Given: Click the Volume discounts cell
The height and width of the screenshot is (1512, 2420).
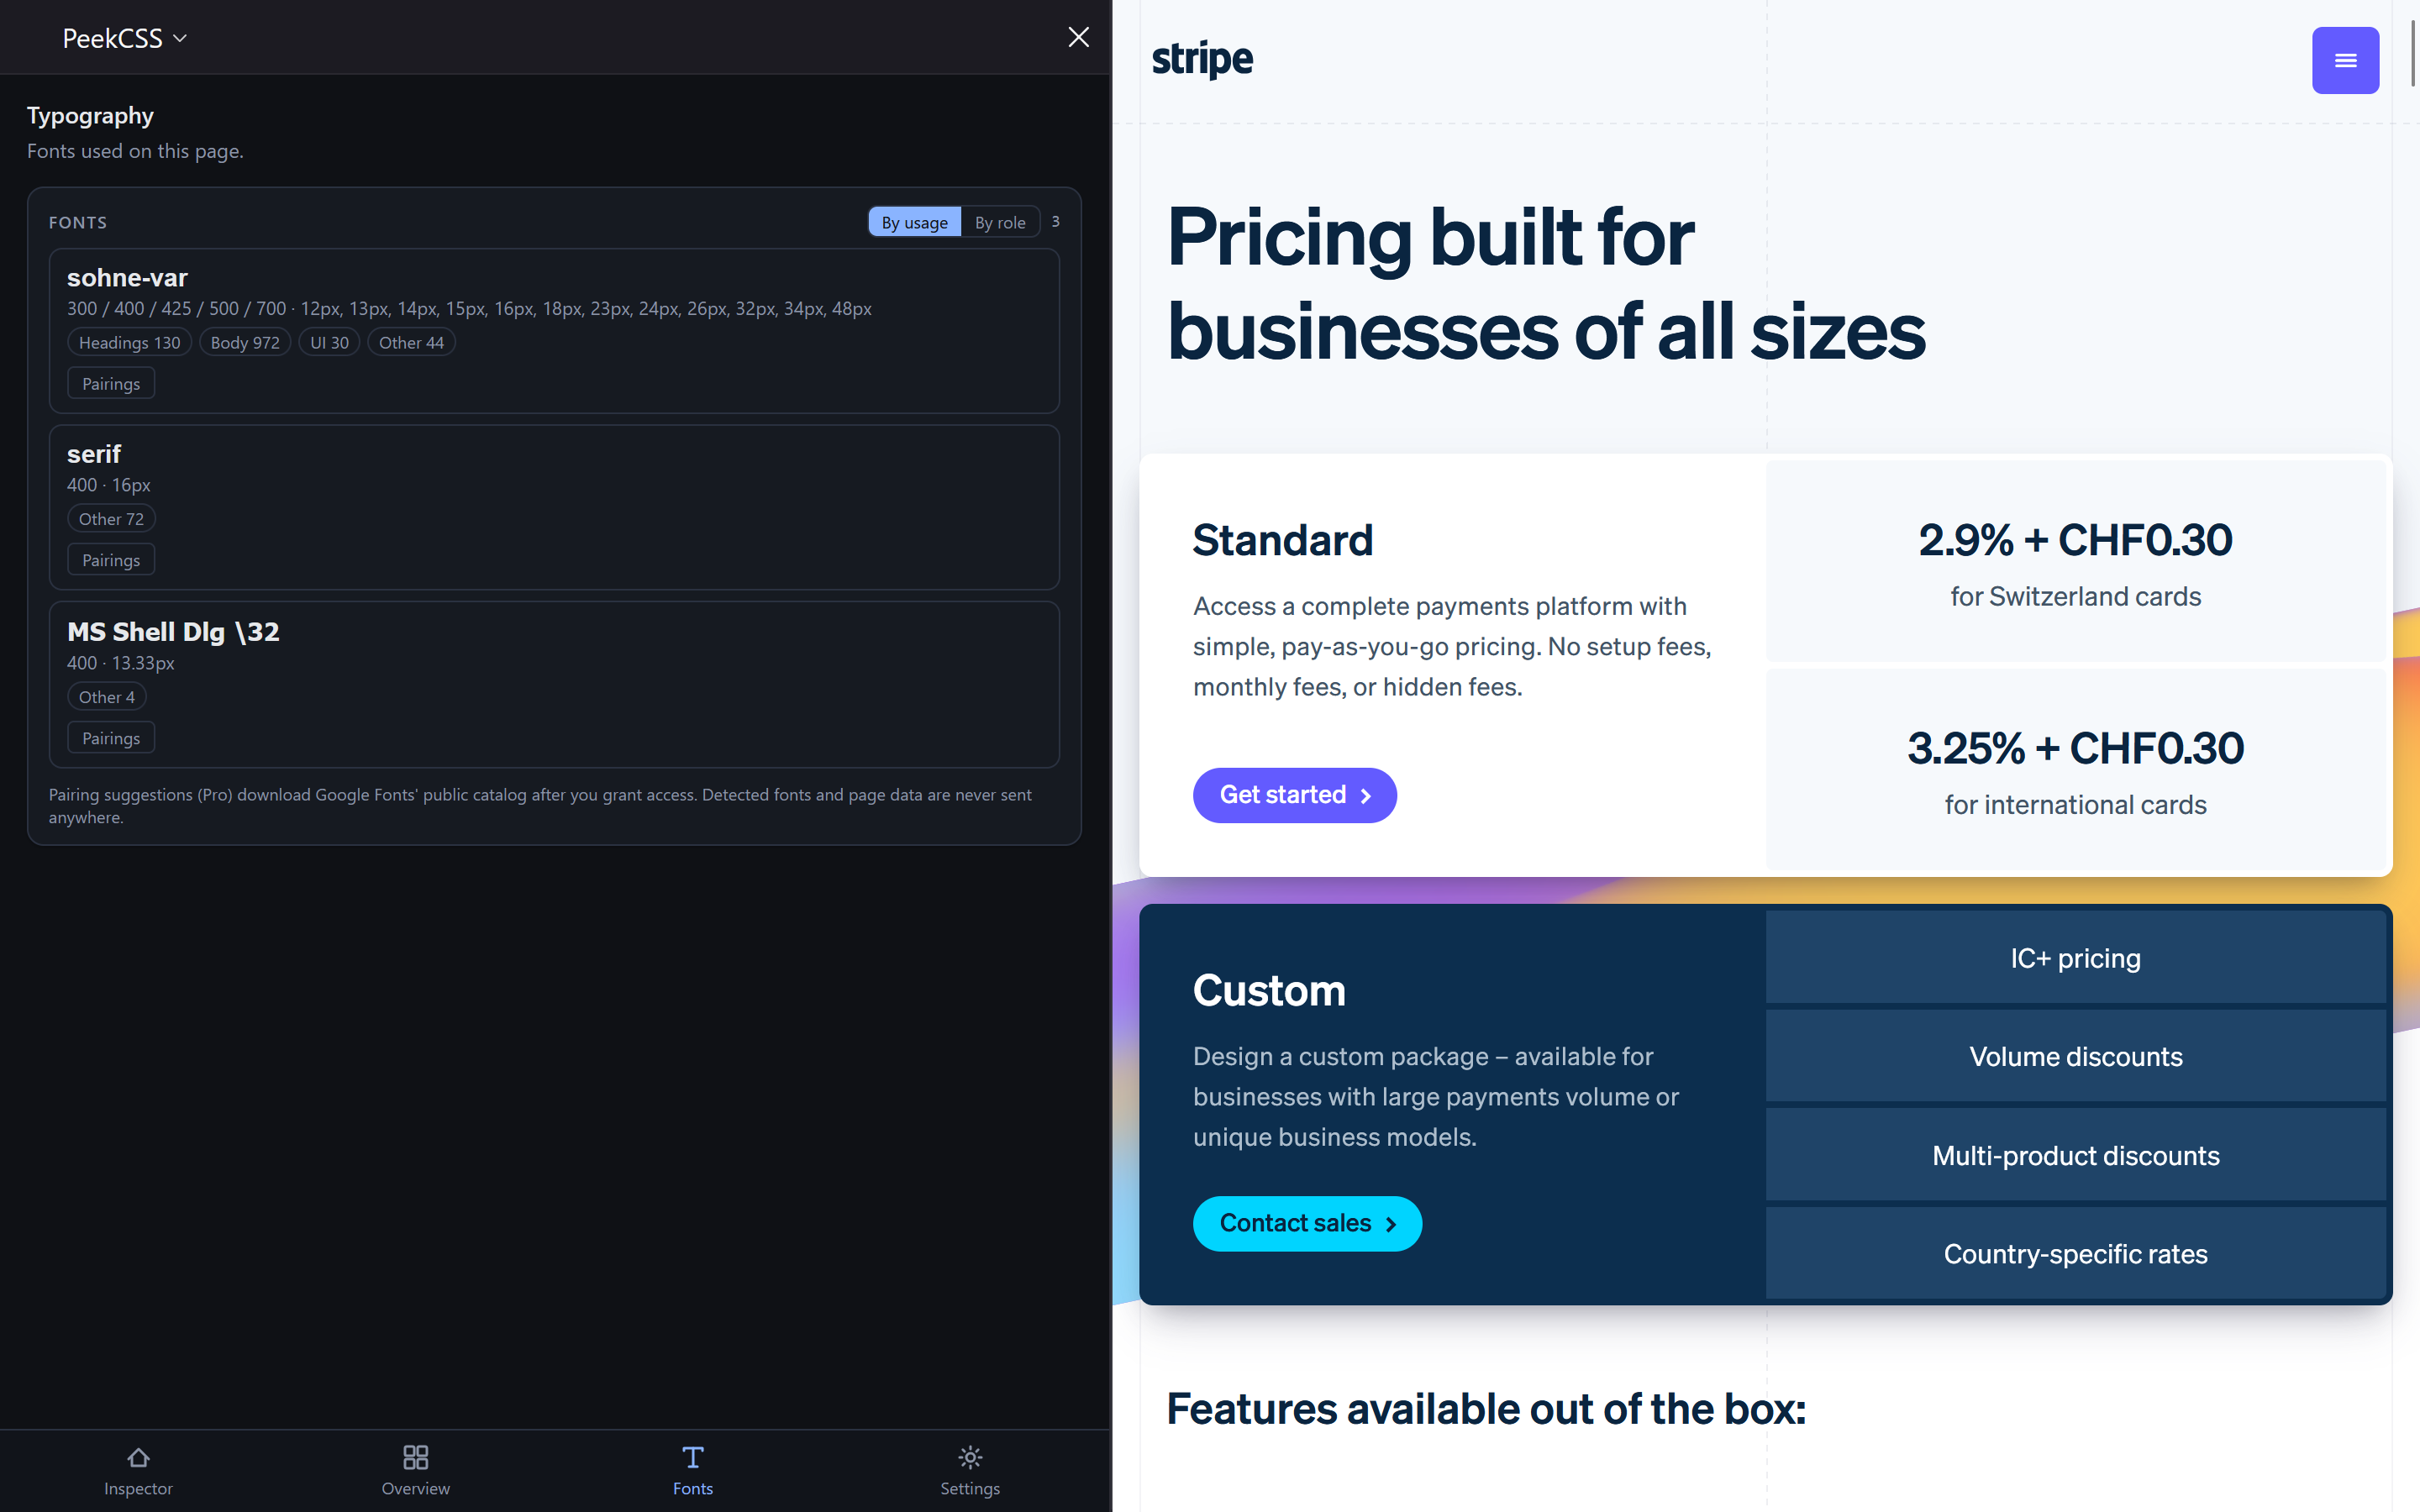Looking at the screenshot, I should [2075, 1056].
